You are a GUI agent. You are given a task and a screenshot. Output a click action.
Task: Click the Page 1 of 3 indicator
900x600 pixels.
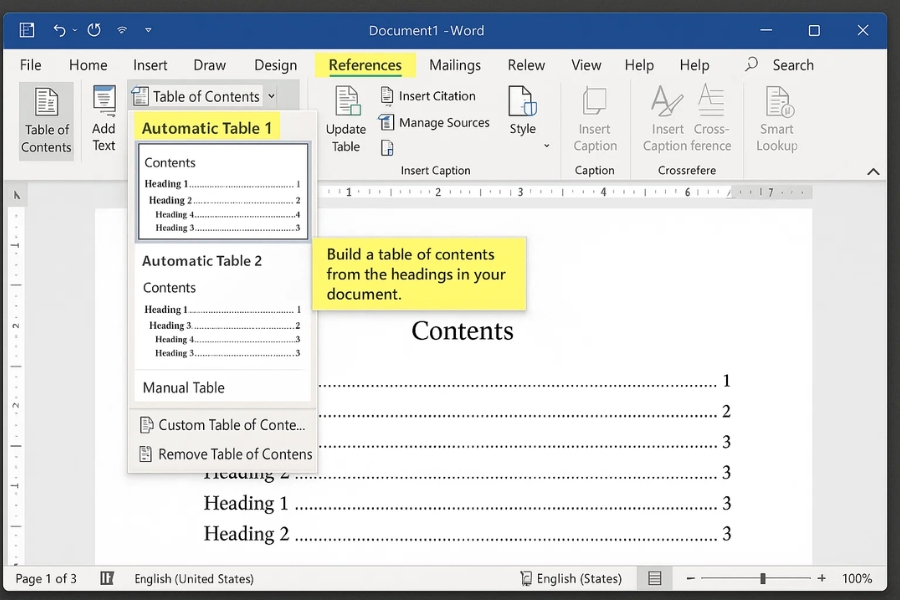tap(45, 578)
